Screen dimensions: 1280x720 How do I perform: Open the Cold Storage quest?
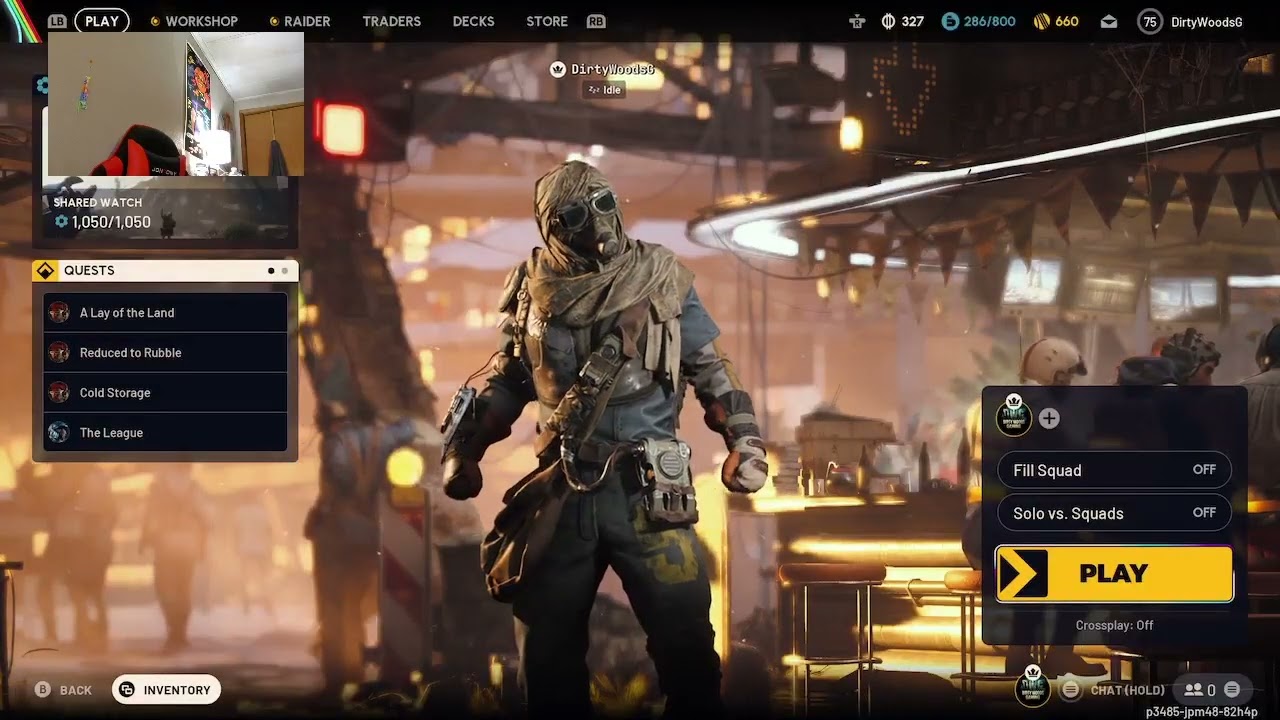[165, 392]
